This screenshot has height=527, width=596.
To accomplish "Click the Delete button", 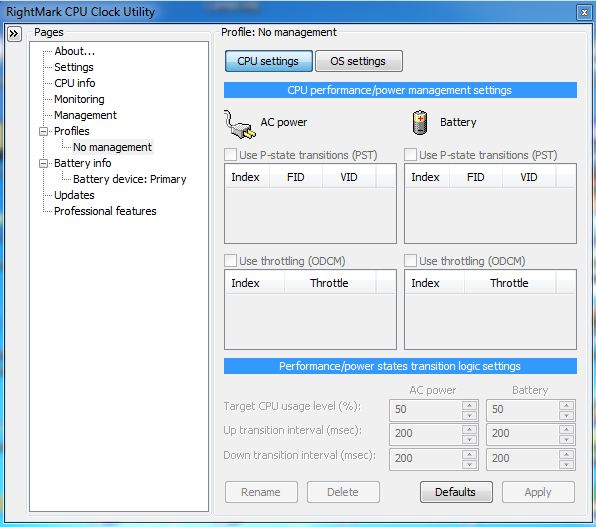I will 343,492.
